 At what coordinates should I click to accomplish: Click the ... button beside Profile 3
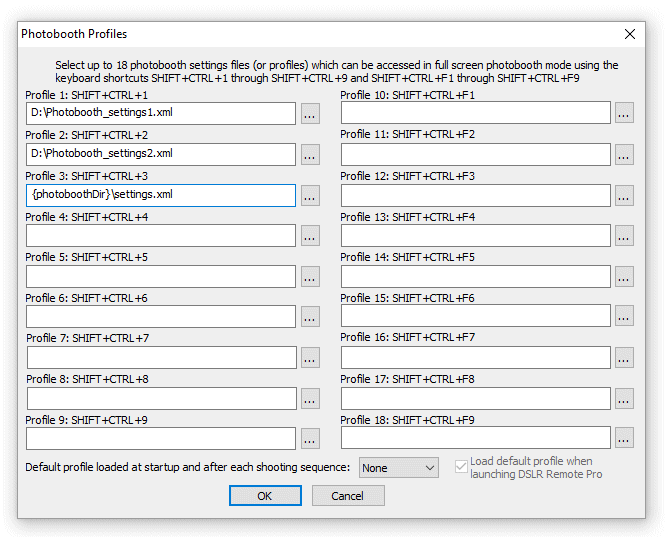[310, 196]
